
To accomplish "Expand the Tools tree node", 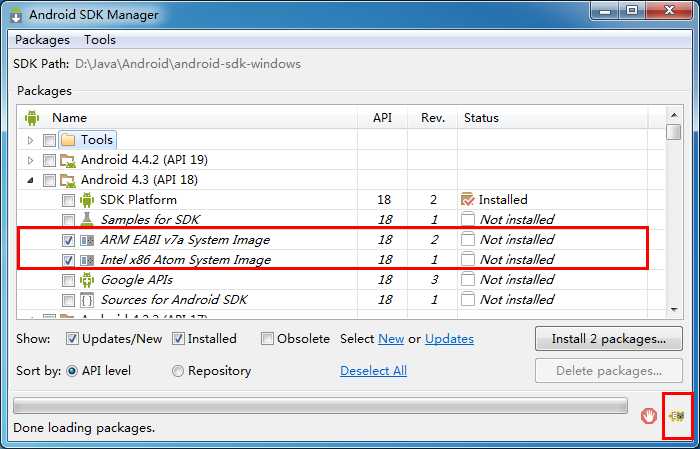I will [30, 141].
